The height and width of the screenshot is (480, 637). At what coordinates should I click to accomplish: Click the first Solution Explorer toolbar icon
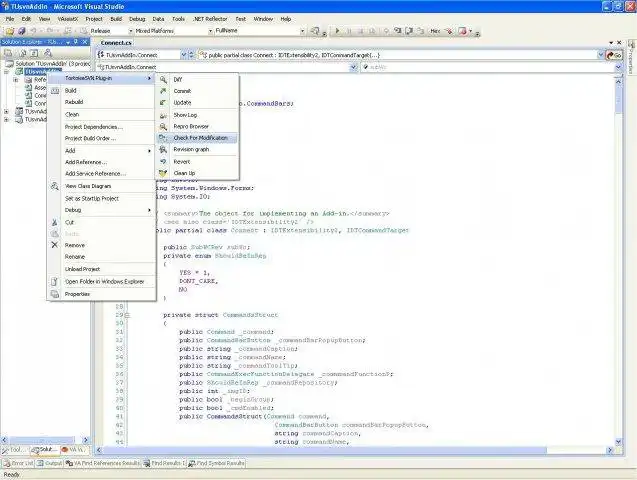pyautogui.click(x=8, y=53)
